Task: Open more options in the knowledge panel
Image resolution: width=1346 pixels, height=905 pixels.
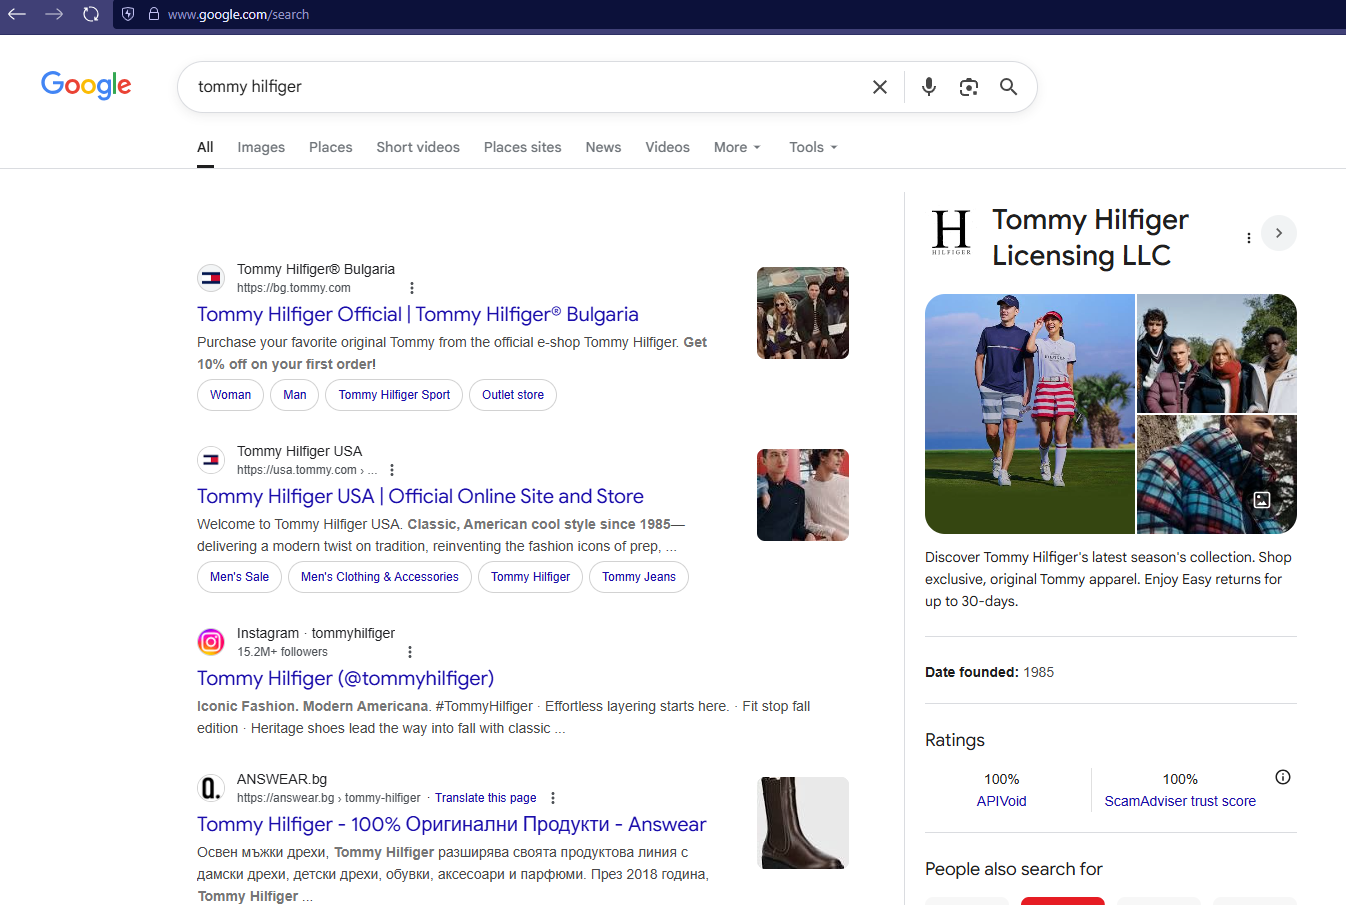Action: click(x=1248, y=238)
